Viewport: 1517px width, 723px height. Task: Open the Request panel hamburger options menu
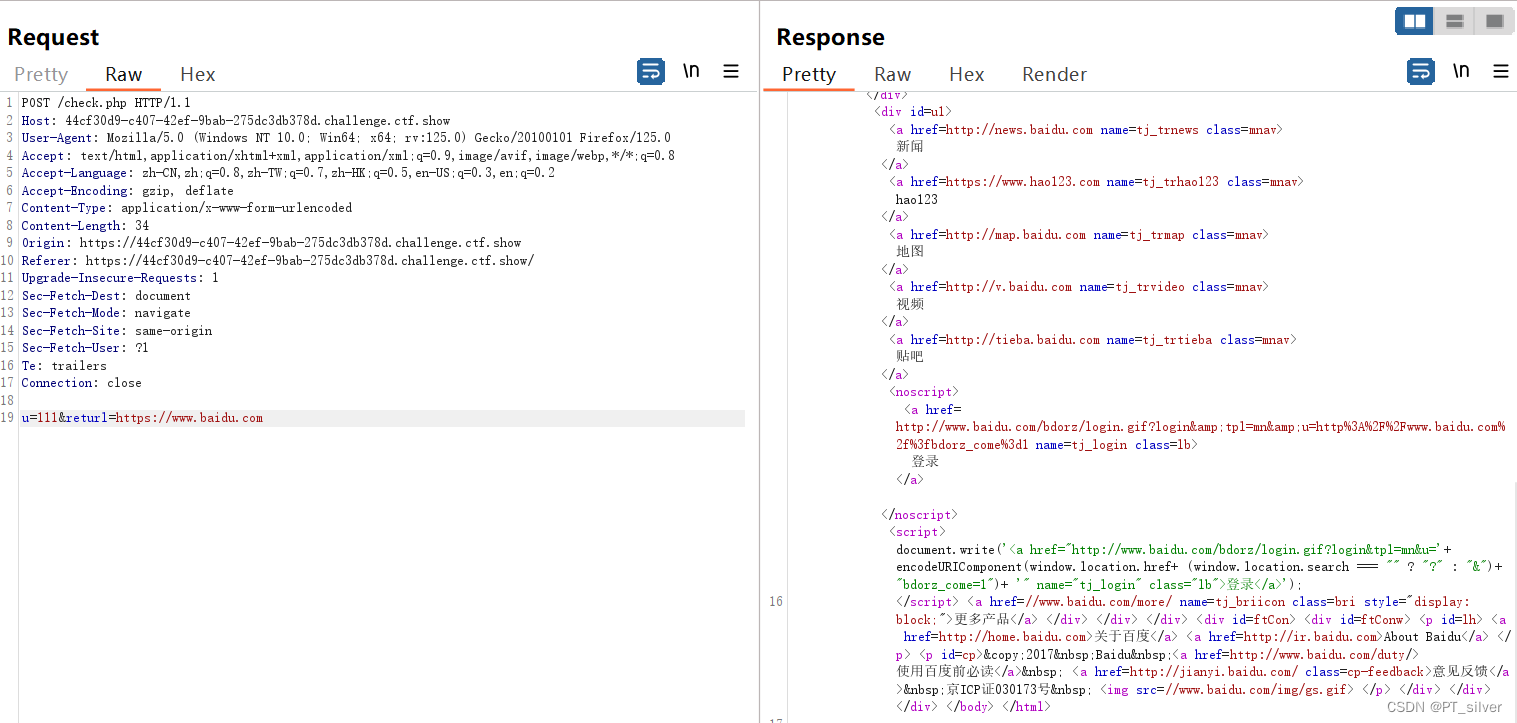click(x=731, y=71)
